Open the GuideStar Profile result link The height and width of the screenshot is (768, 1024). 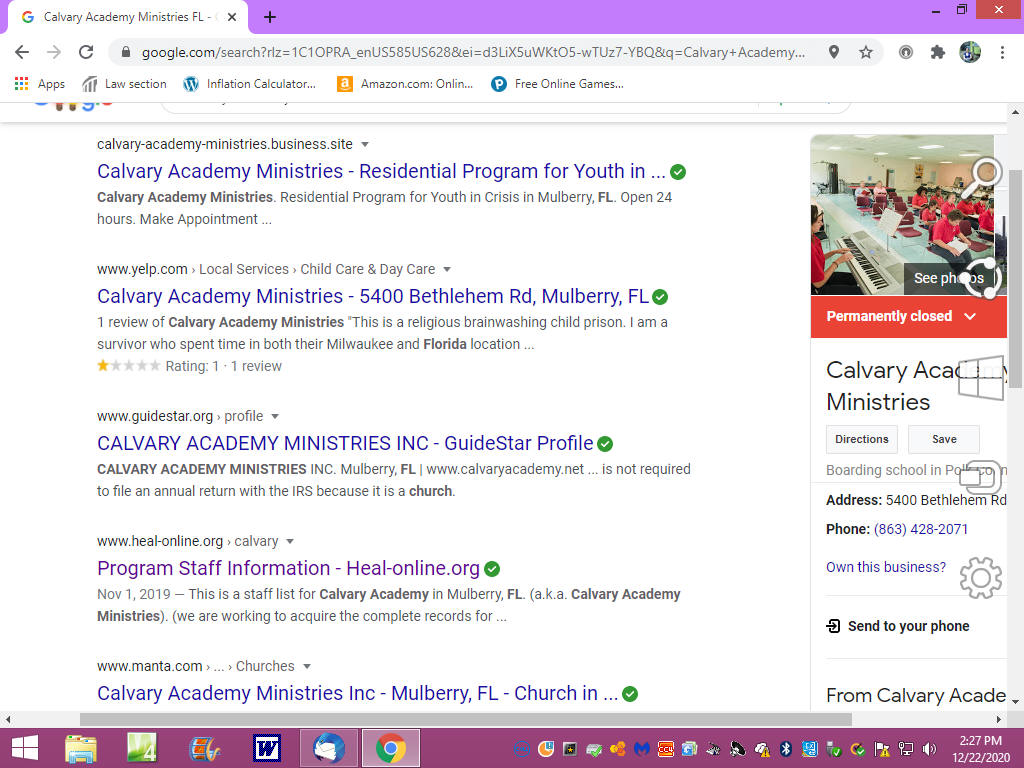click(x=345, y=443)
